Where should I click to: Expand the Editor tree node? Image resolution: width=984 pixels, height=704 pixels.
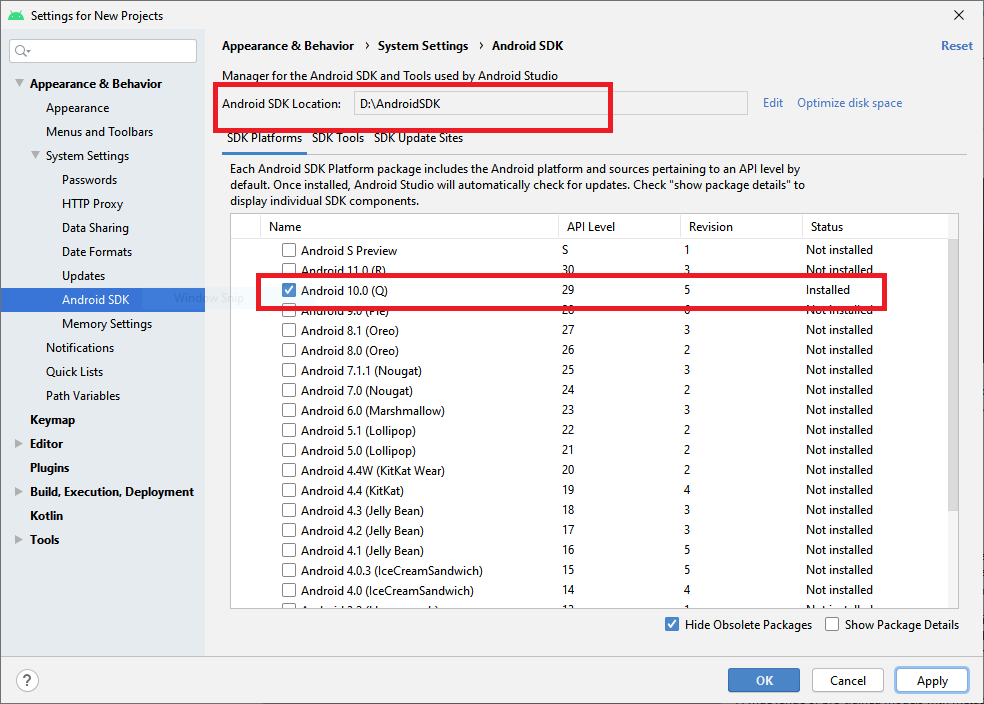[19, 443]
